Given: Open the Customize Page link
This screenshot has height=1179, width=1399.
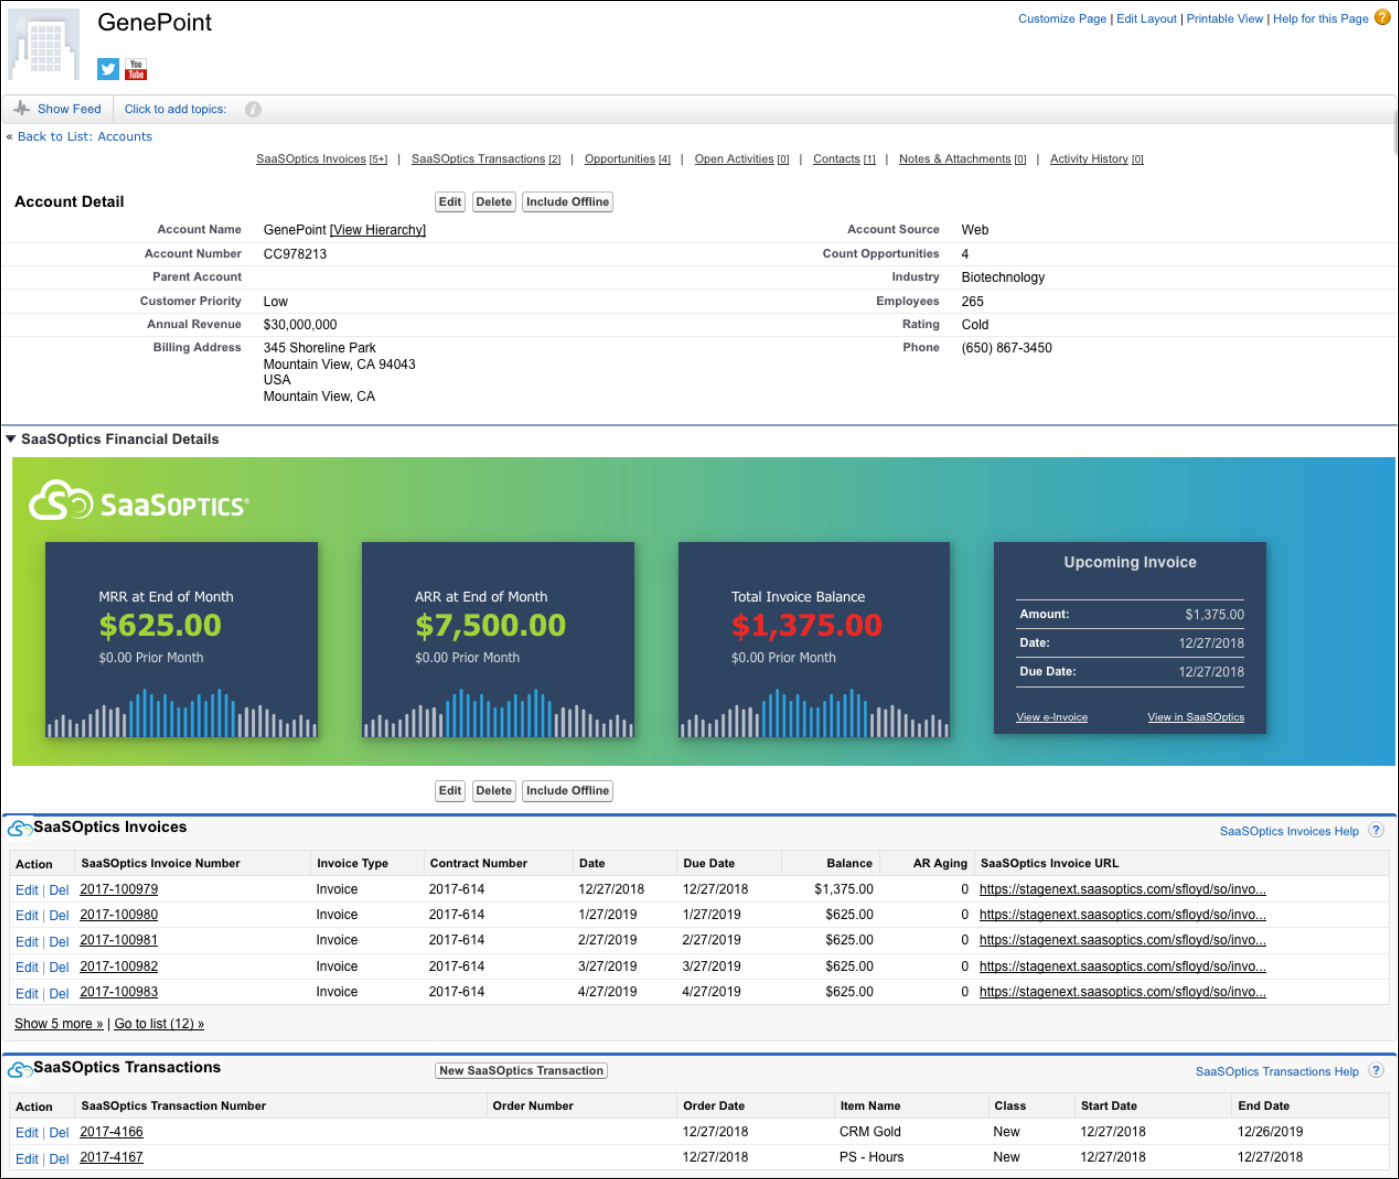Looking at the screenshot, I should (x=1062, y=18).
